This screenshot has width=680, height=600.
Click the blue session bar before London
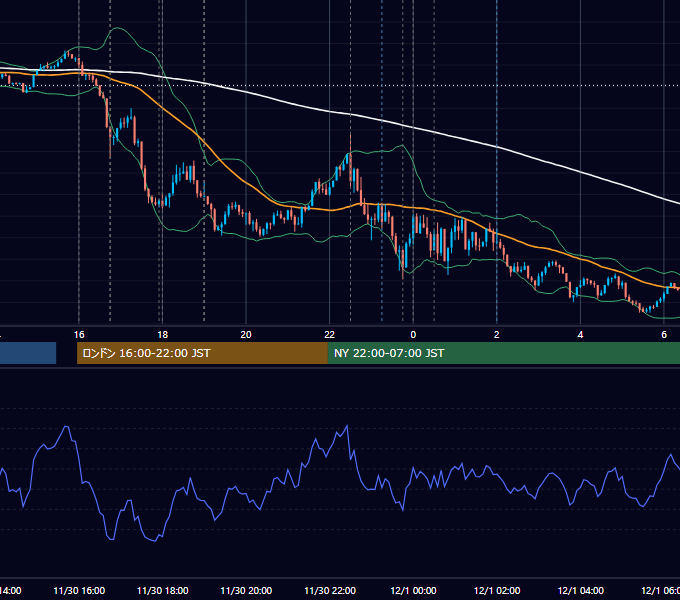click(28, 353)
